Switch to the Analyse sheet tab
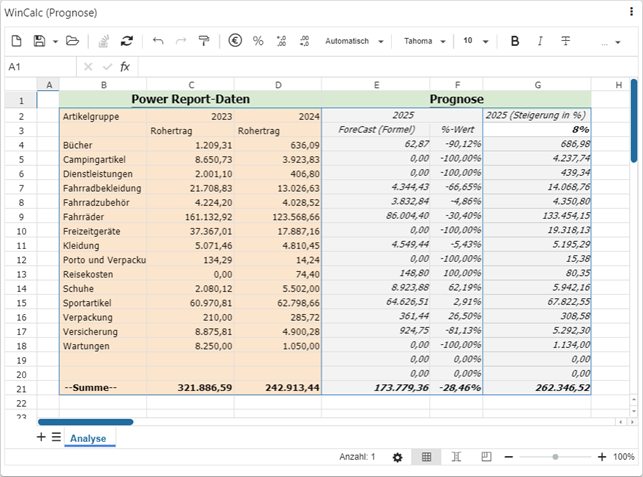 point(90,438)
